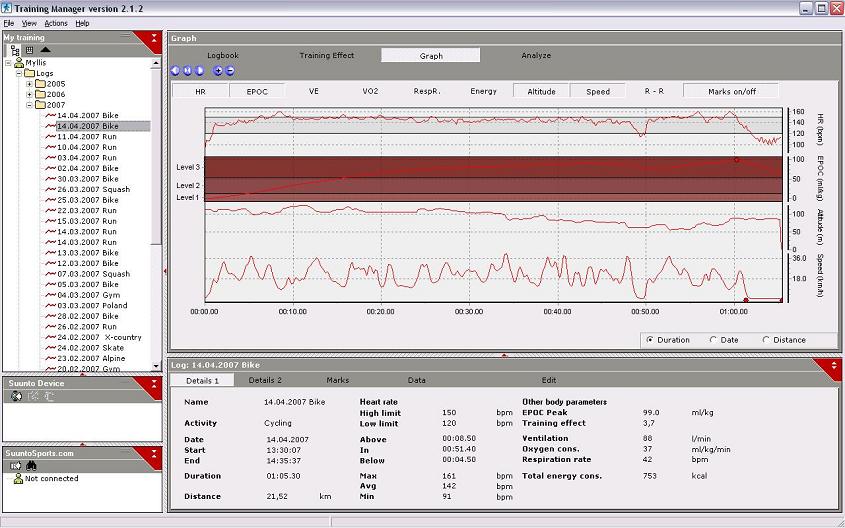845x528 pixels.
Task: Toggle the EPOC graph series button
Action: click(x=257, y=91)
